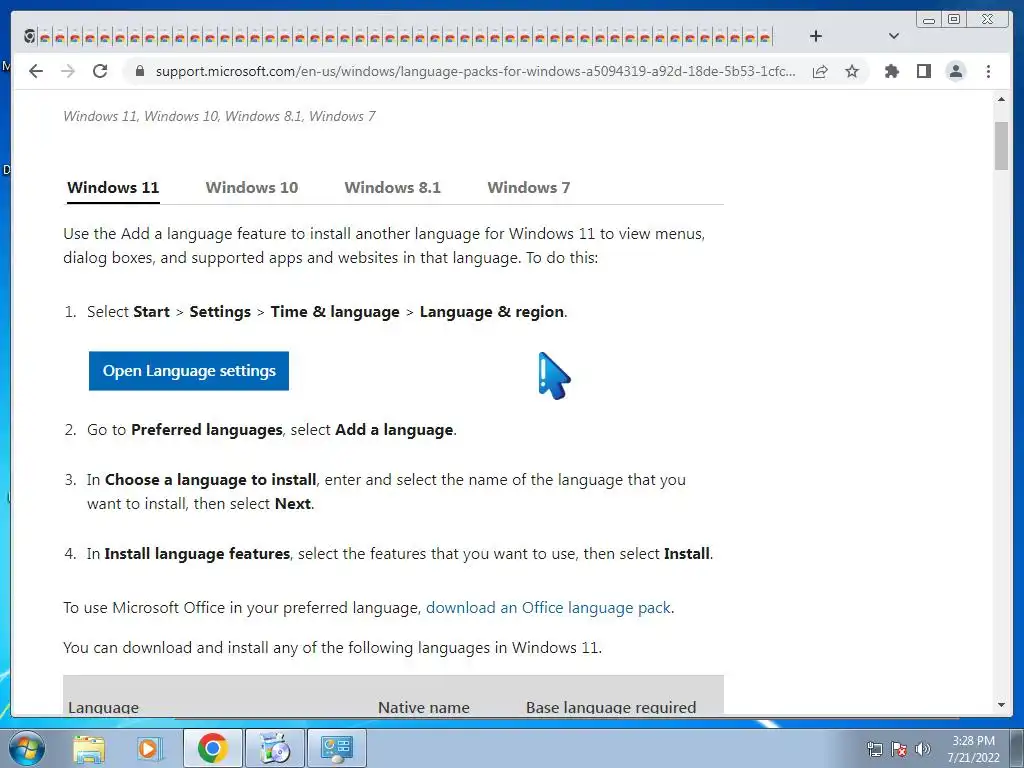Toggle the browser side panel
The width and height of the screenshot is (1024, 768).
(923, 71)
